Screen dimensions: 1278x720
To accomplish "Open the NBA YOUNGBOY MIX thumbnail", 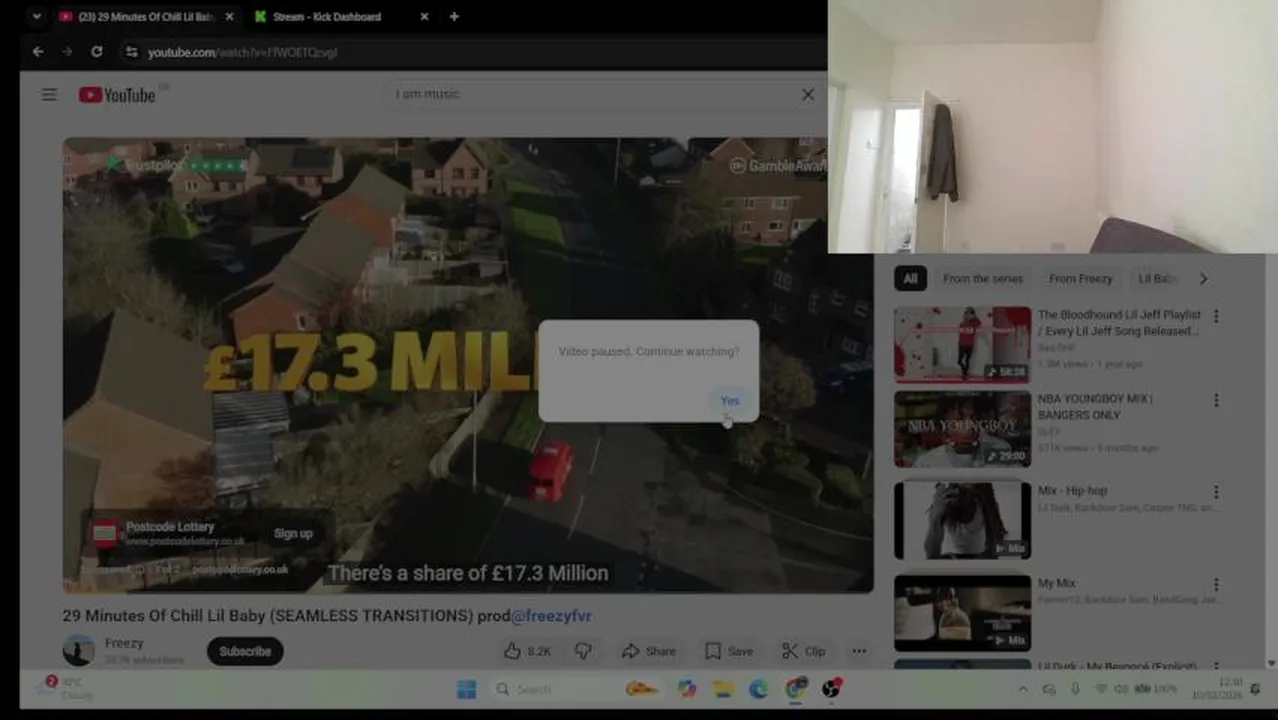I will point(962,429).
